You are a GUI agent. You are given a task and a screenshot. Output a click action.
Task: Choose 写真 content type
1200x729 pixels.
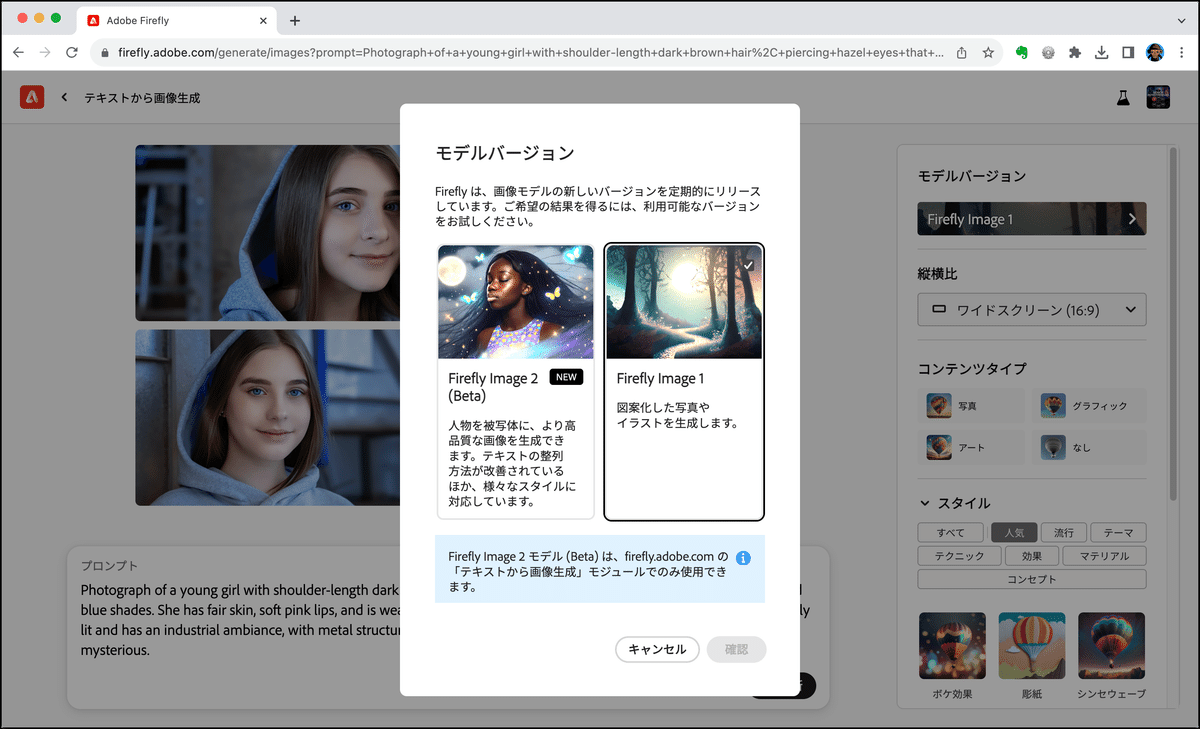(972, 405)
